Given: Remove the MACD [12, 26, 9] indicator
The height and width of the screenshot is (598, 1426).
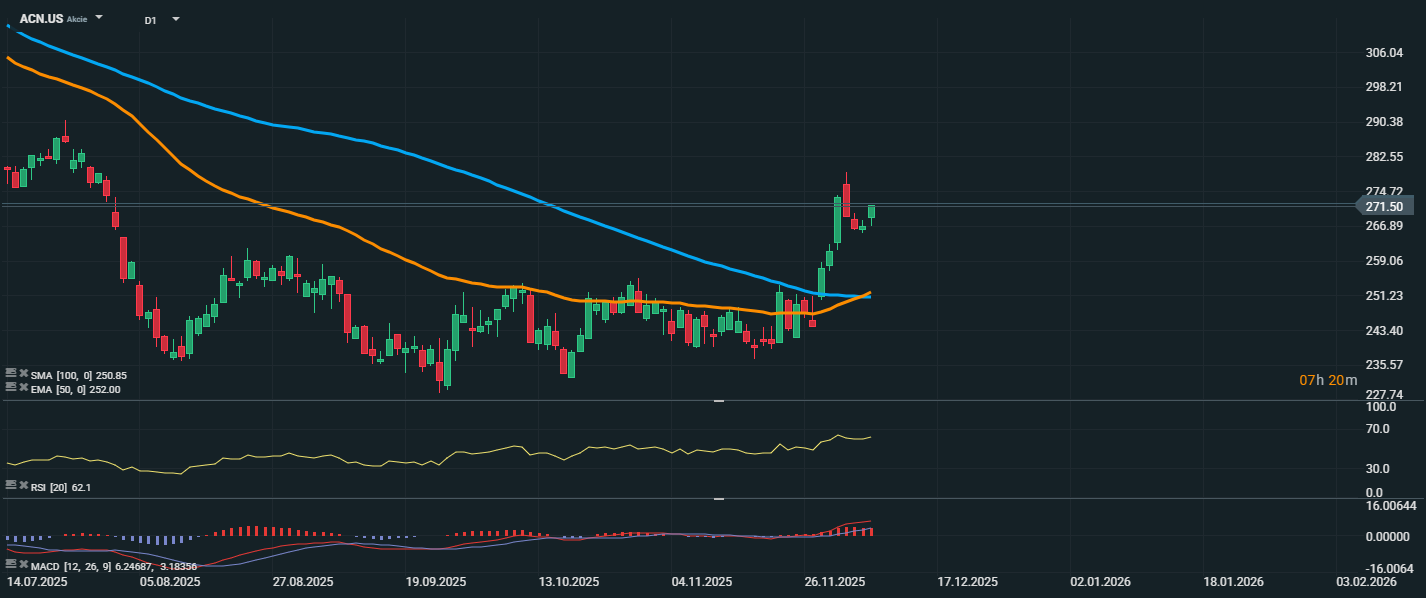Looking at the screenshot, I should click(23, 565).
